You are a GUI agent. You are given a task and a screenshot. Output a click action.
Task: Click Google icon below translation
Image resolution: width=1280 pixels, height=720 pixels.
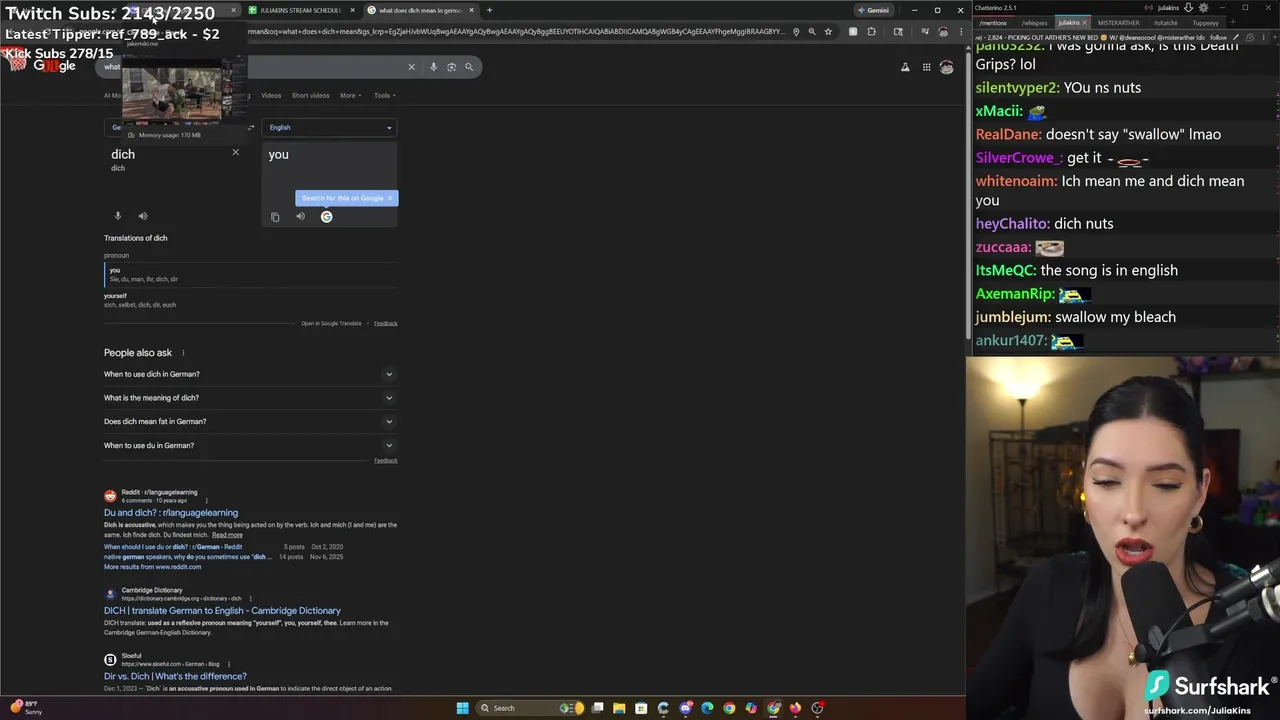326,216
